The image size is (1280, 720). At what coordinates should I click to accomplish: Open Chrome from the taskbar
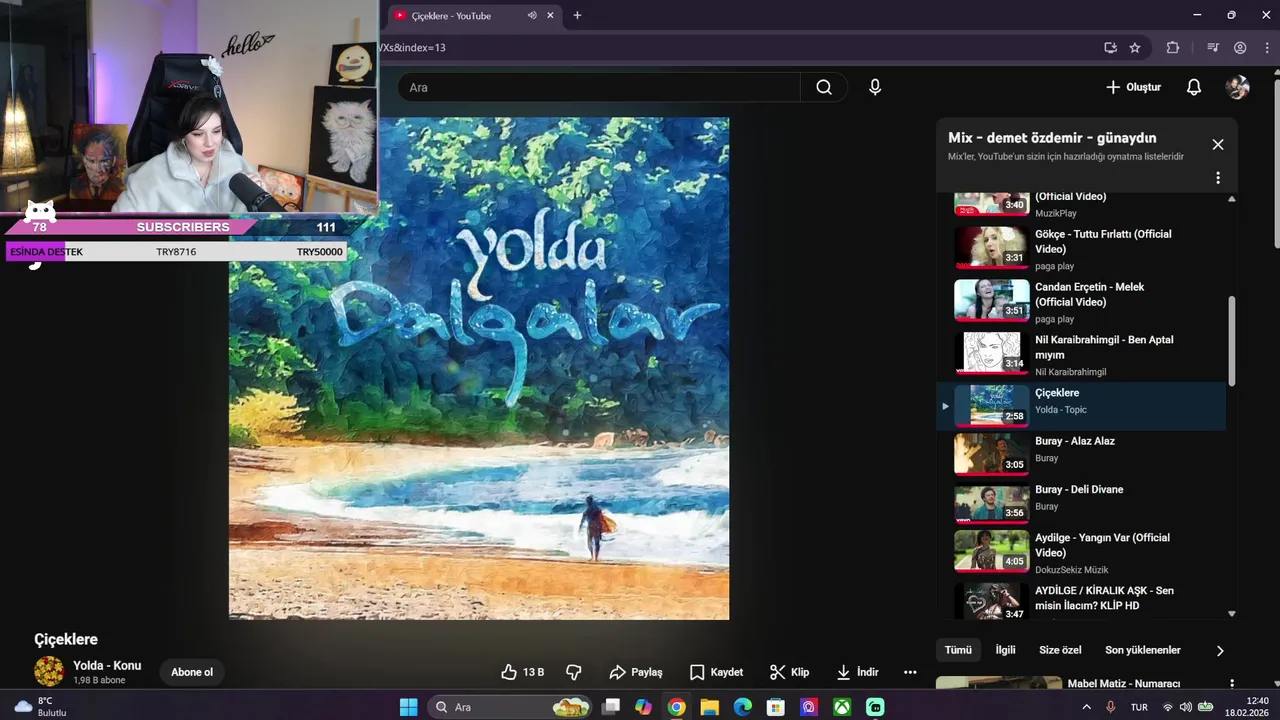coord(676,707)
